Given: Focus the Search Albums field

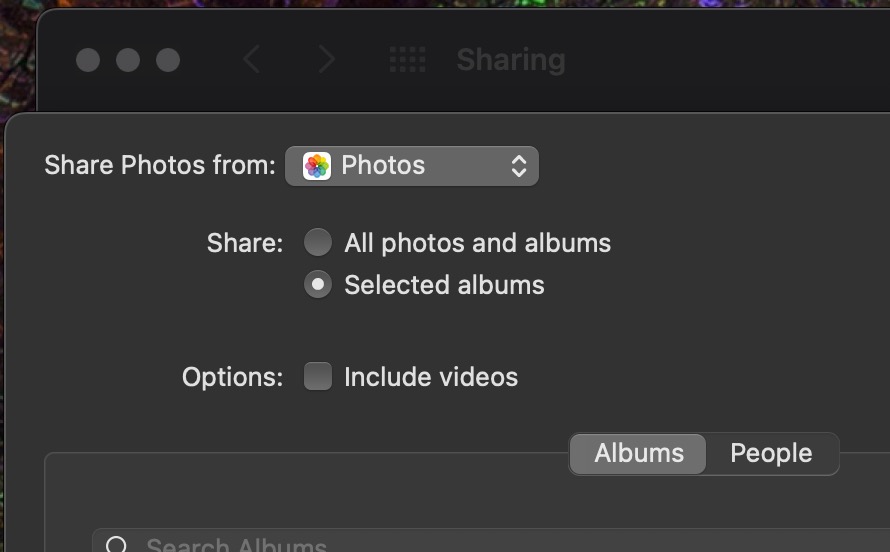Looking at the screenshot, I should [x=491, y=541].
